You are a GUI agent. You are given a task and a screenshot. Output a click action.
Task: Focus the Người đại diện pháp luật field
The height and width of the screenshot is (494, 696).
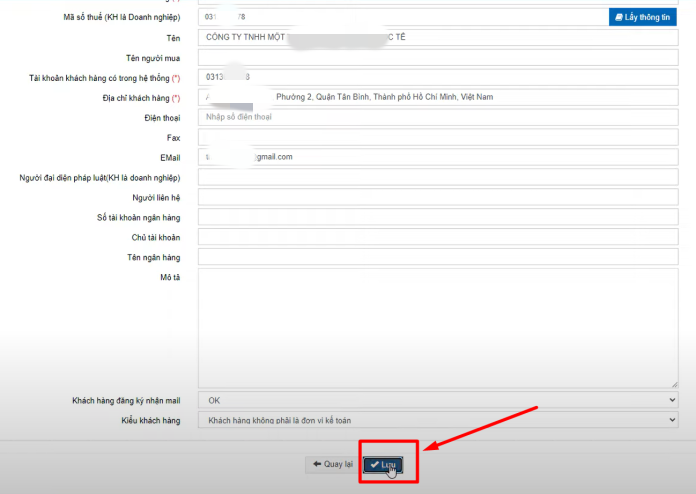438,177
